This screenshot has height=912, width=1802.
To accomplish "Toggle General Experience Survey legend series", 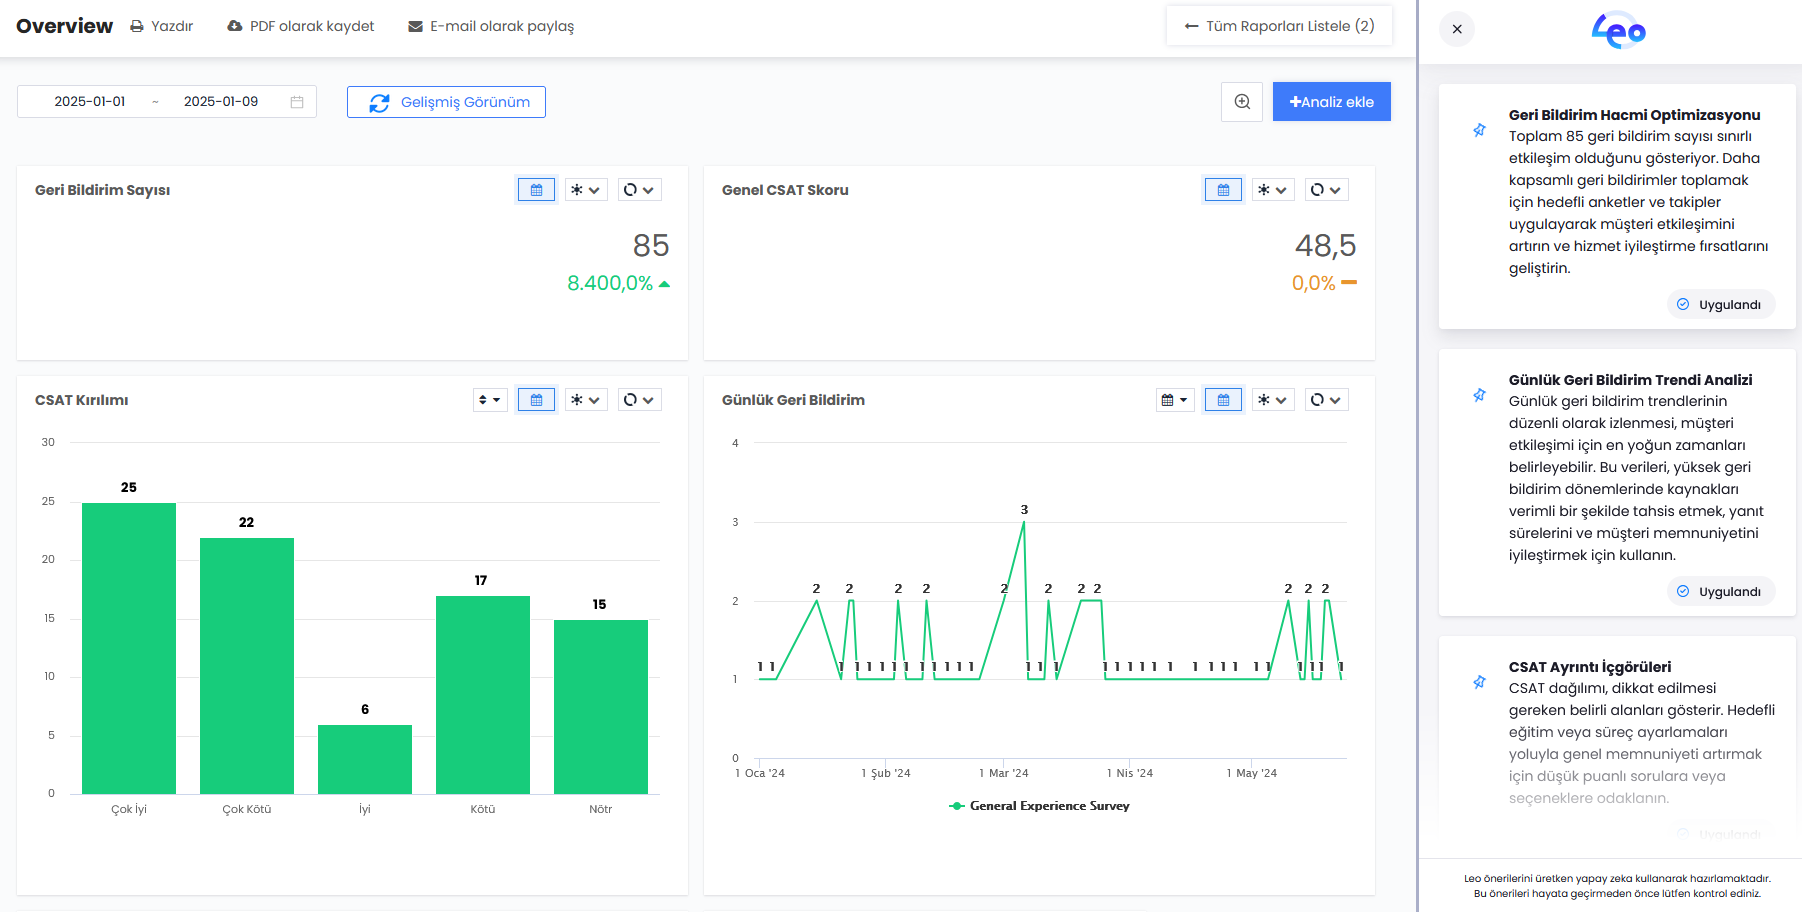I will [x=1039, y=806].
